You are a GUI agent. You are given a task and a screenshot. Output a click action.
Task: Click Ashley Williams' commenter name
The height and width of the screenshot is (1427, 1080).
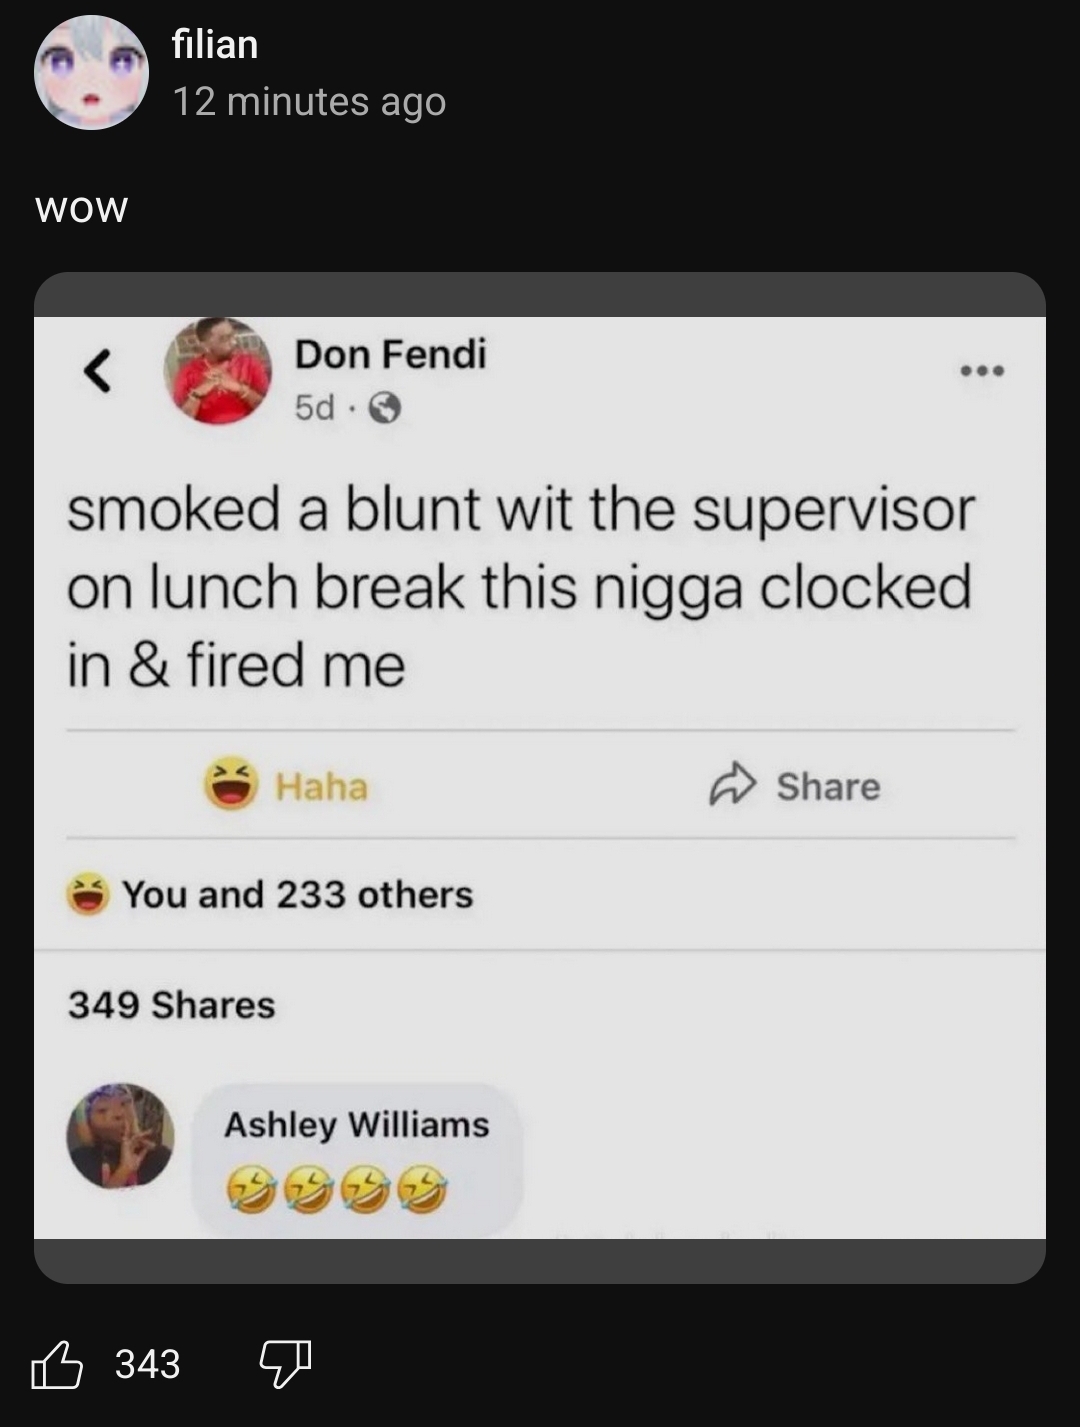357,1125
